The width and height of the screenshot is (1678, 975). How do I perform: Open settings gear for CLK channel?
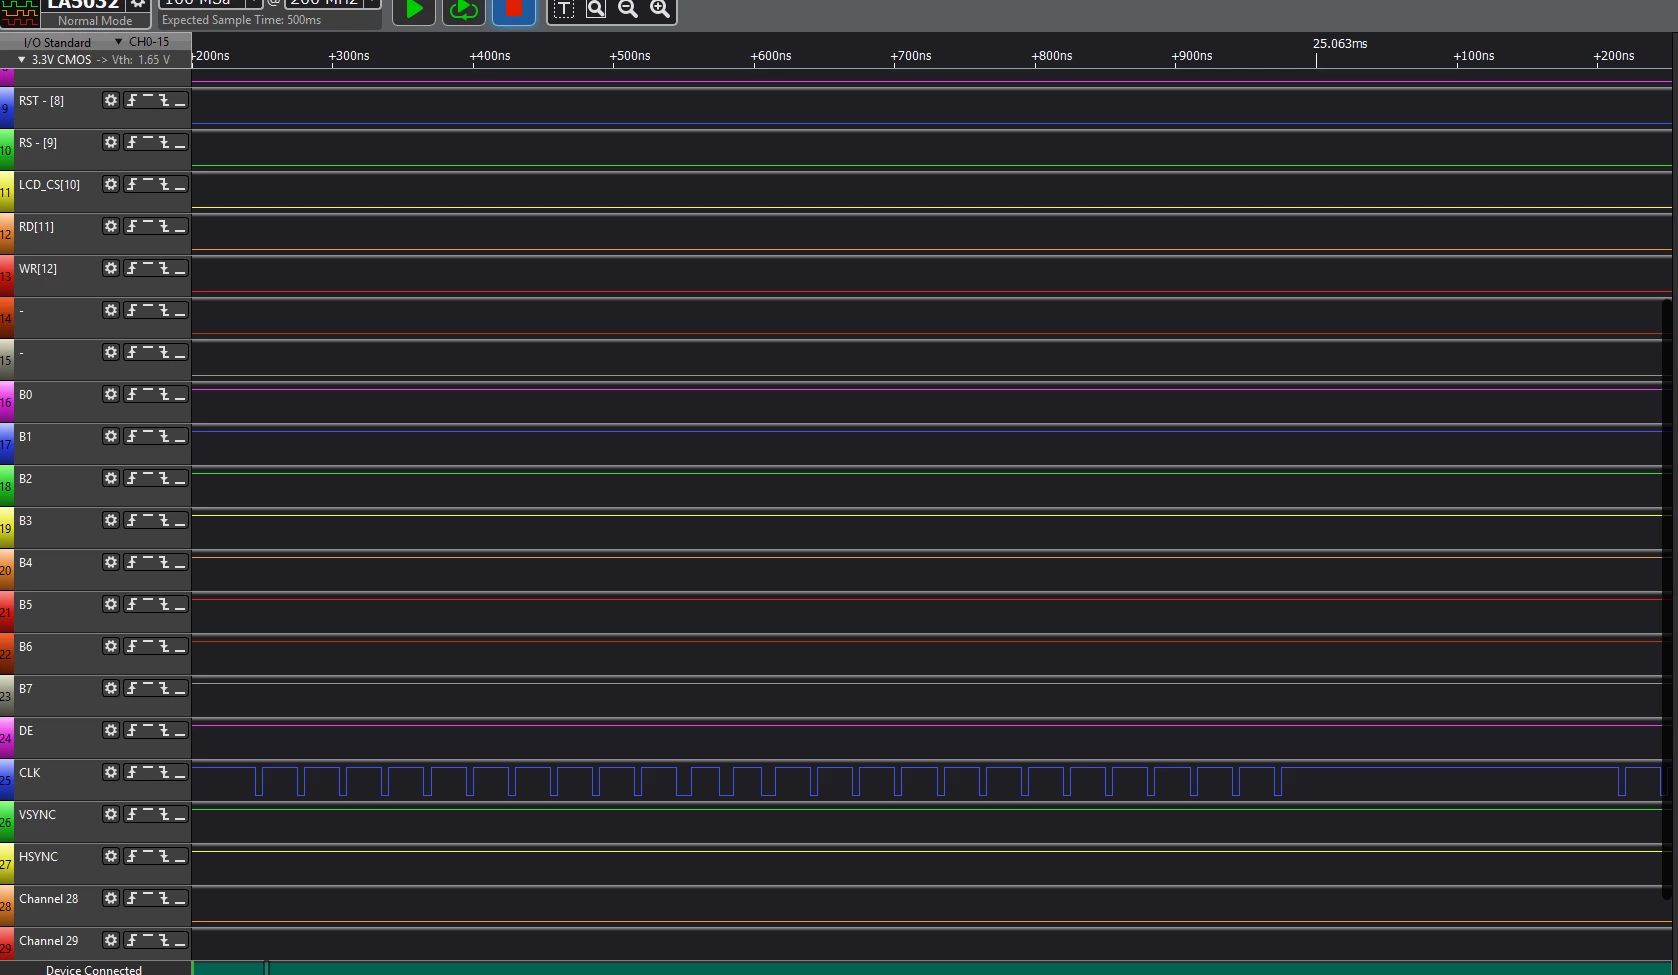(x=111, y=772)
